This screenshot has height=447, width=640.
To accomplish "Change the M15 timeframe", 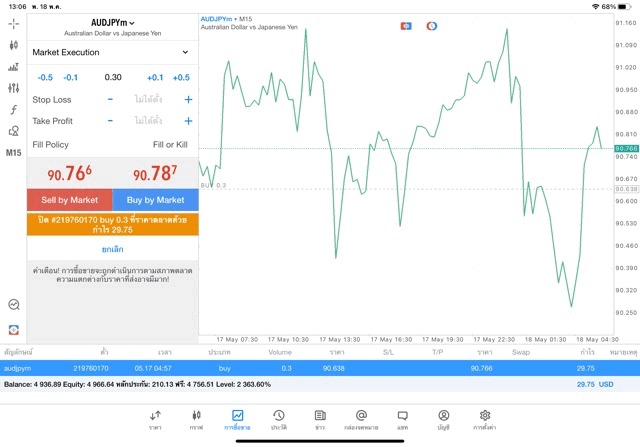I will tap(13, 153).
